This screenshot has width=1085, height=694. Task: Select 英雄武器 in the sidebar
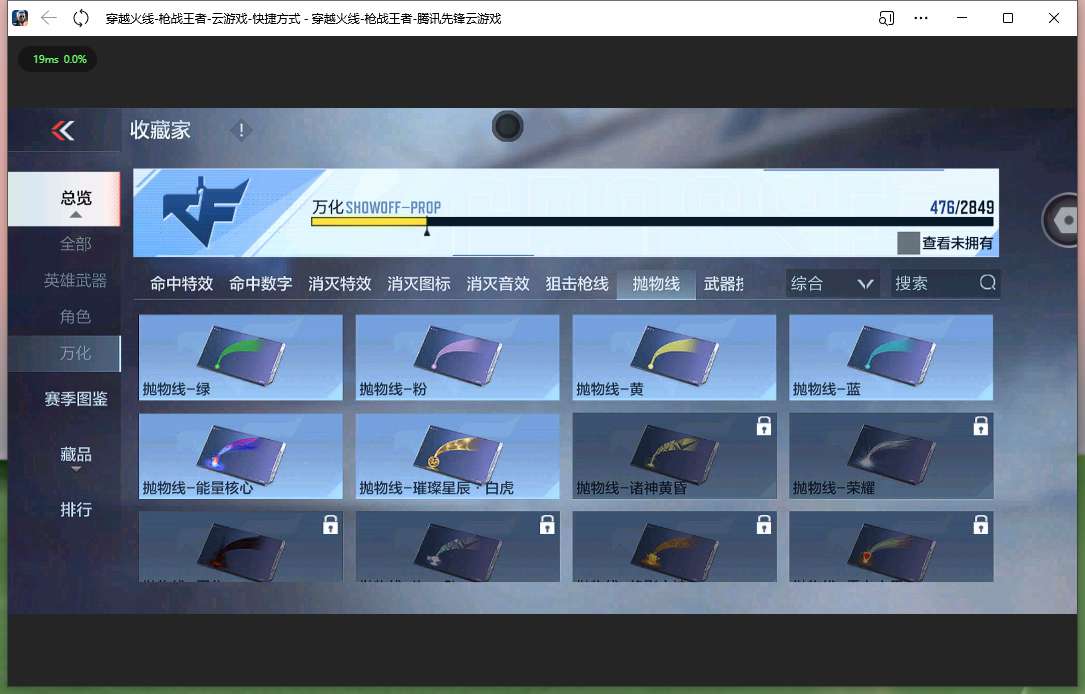click(x=75, y=280)
